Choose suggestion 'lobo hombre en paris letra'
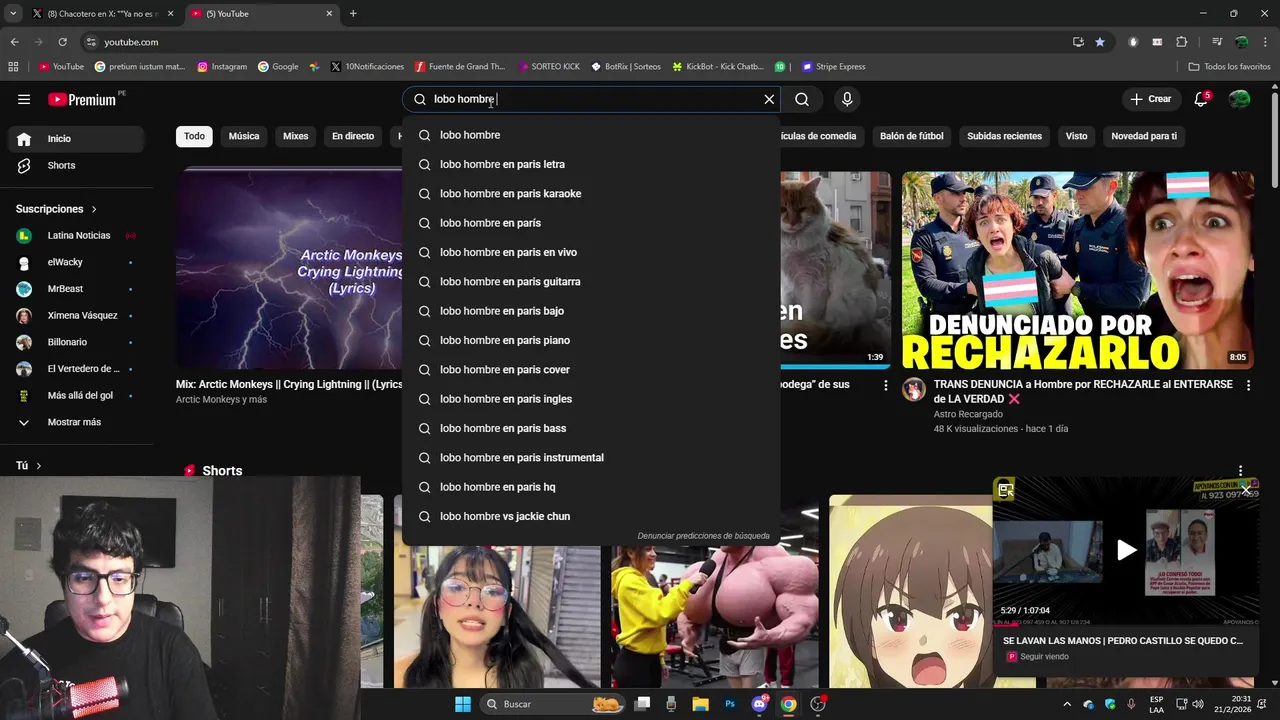 pyautogui.click(x=591, y=164)
